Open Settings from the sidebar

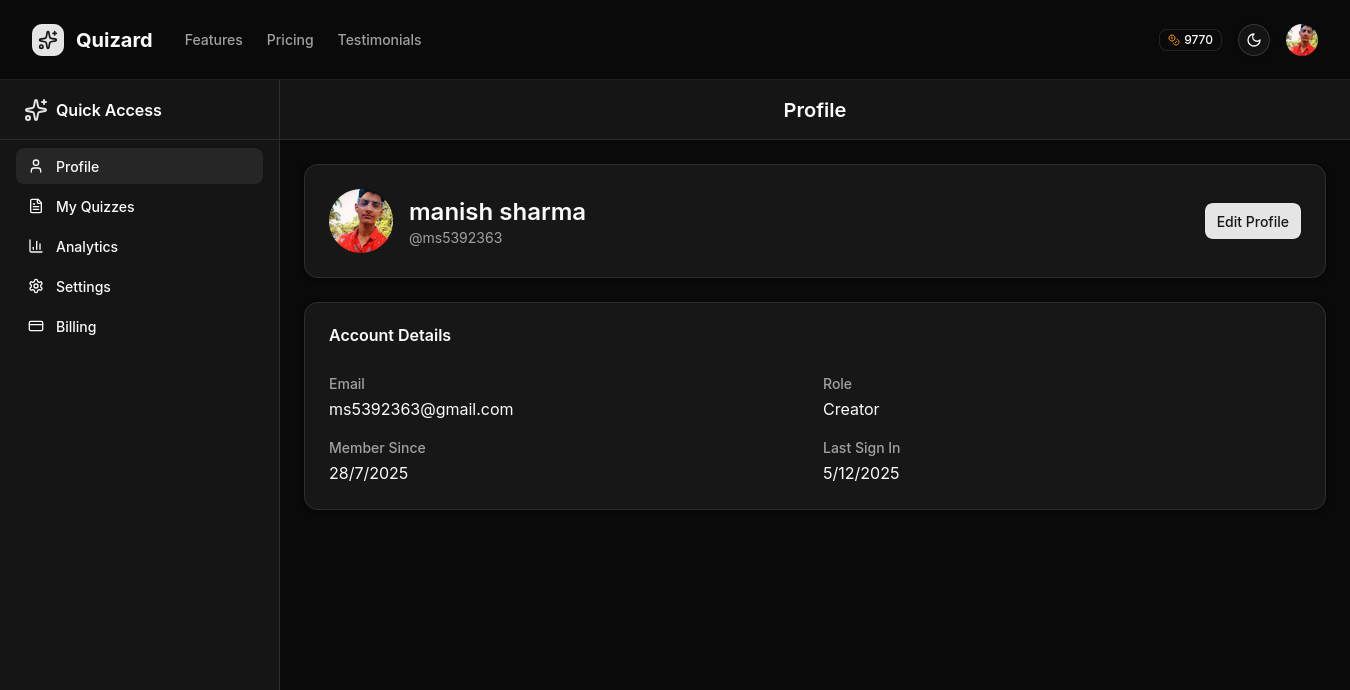coord(139,286)
